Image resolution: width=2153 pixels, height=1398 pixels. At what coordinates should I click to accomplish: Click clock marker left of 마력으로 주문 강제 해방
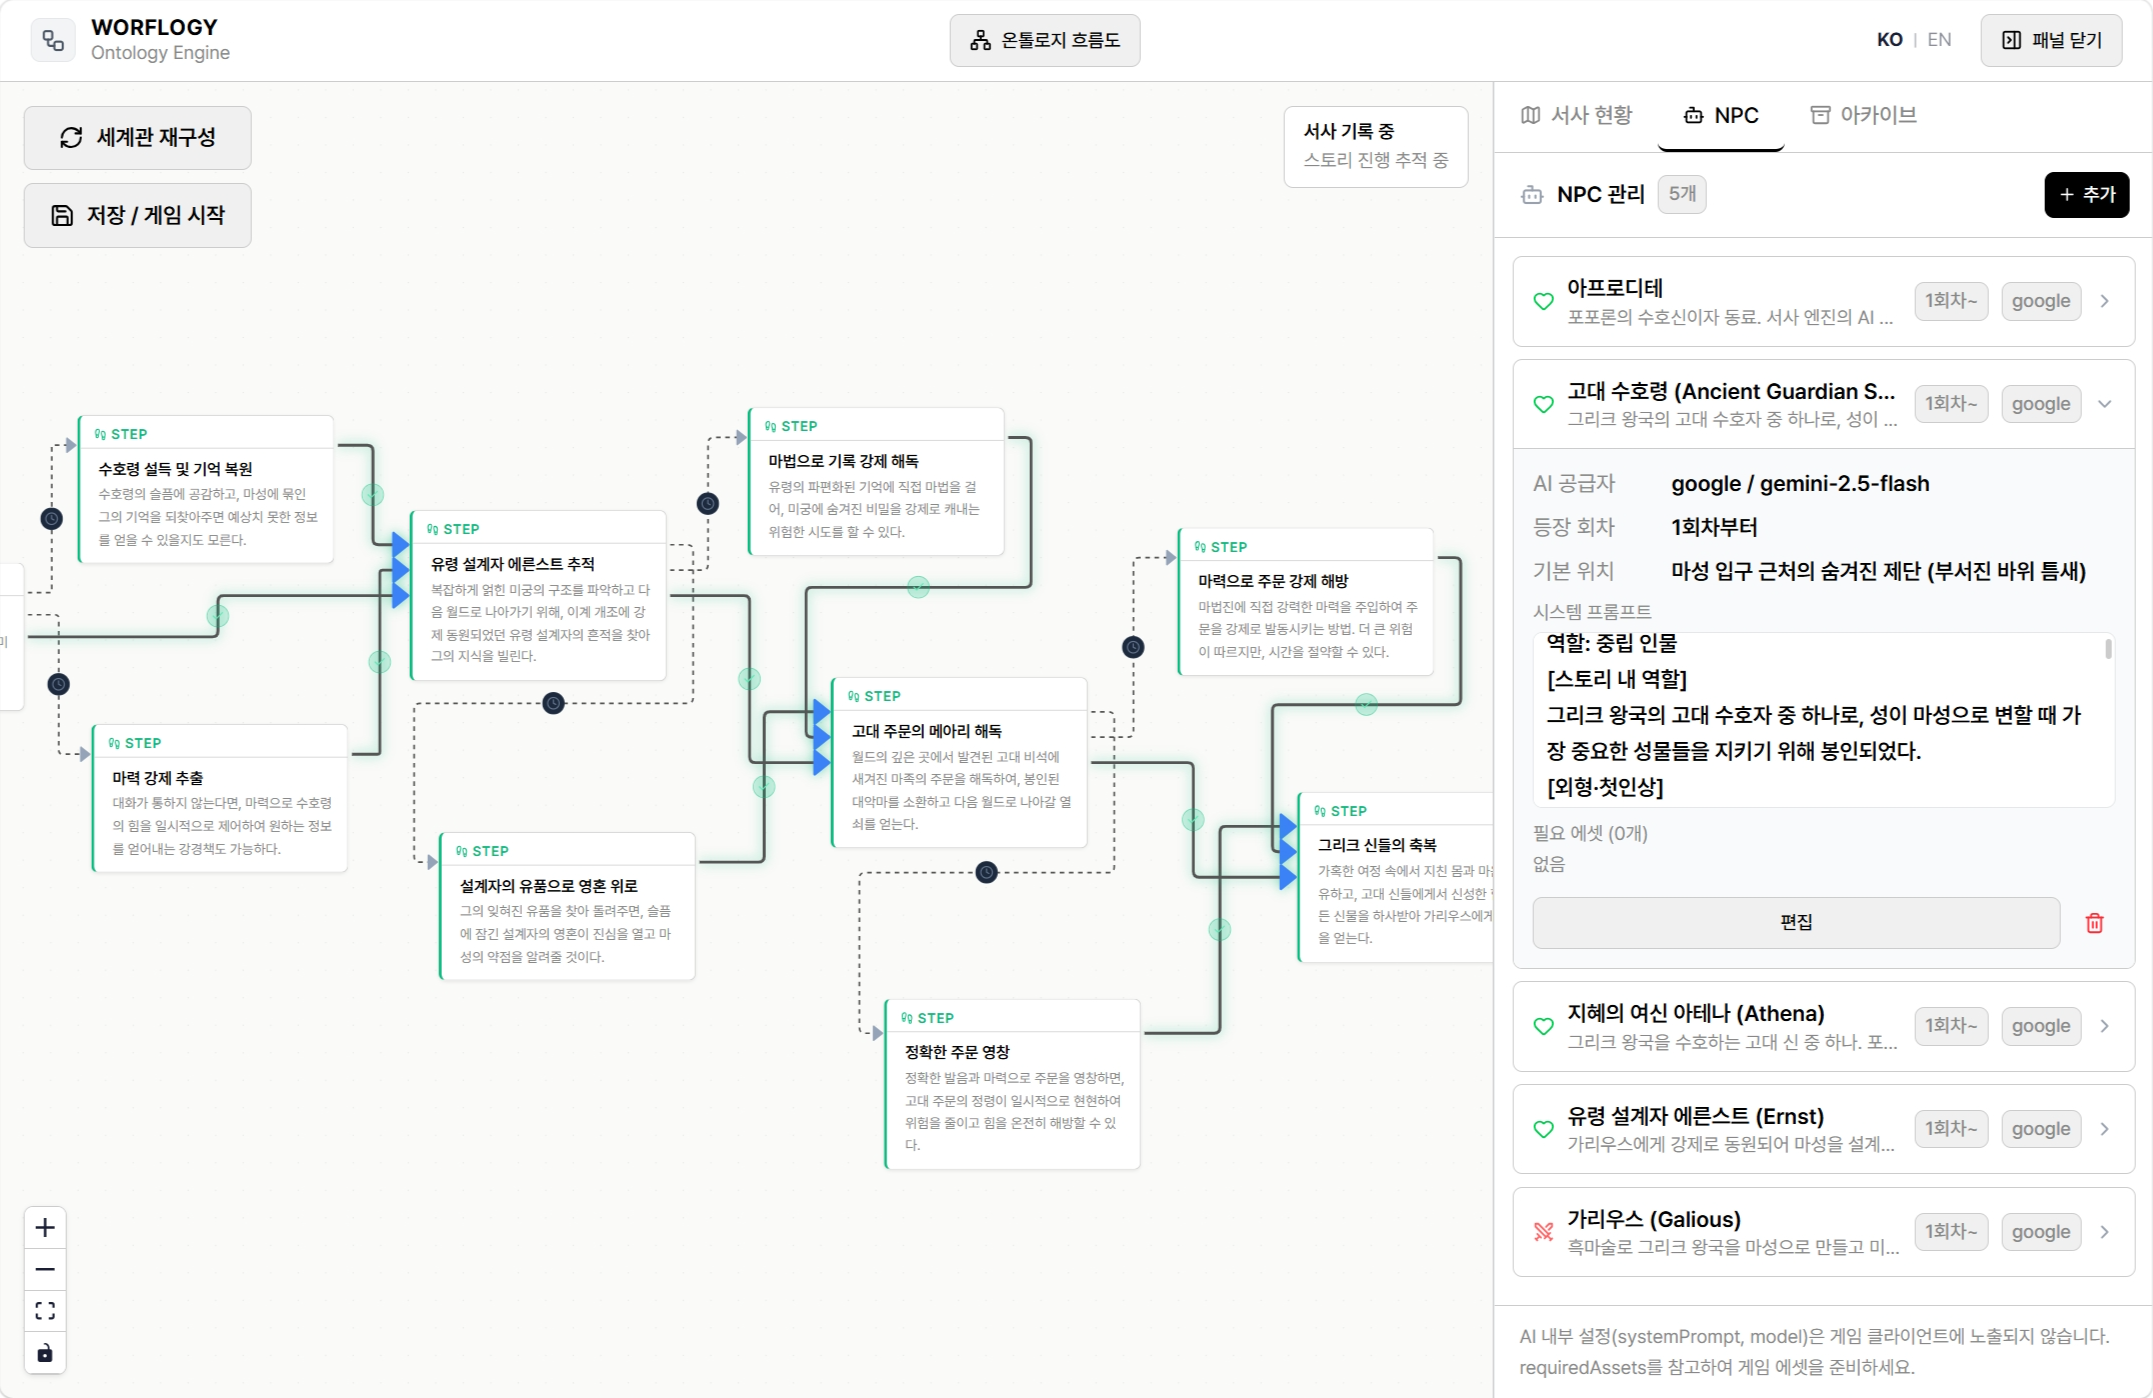[1133, 647]
